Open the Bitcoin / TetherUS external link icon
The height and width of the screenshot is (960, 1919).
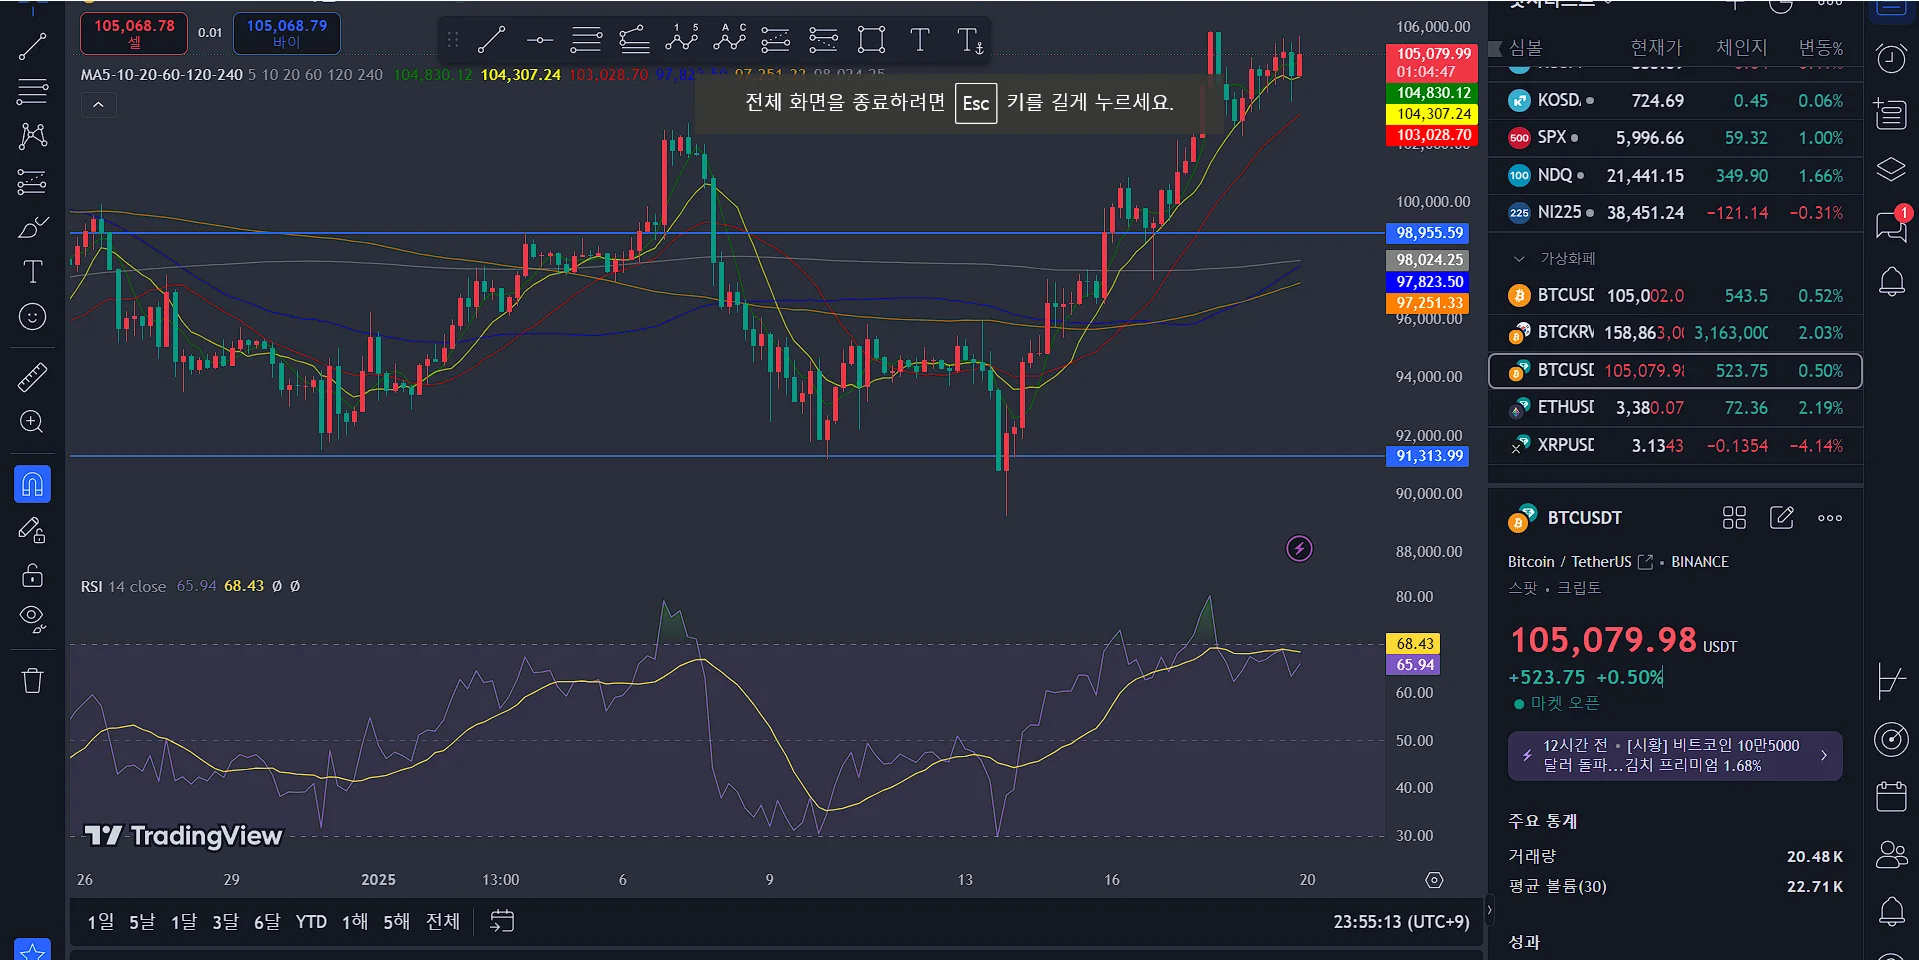coord(1645,562)
